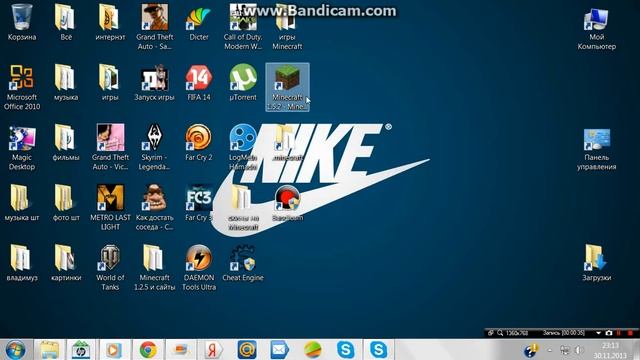
Task: Open the Windows Start menu
Action: coord(16,350)
